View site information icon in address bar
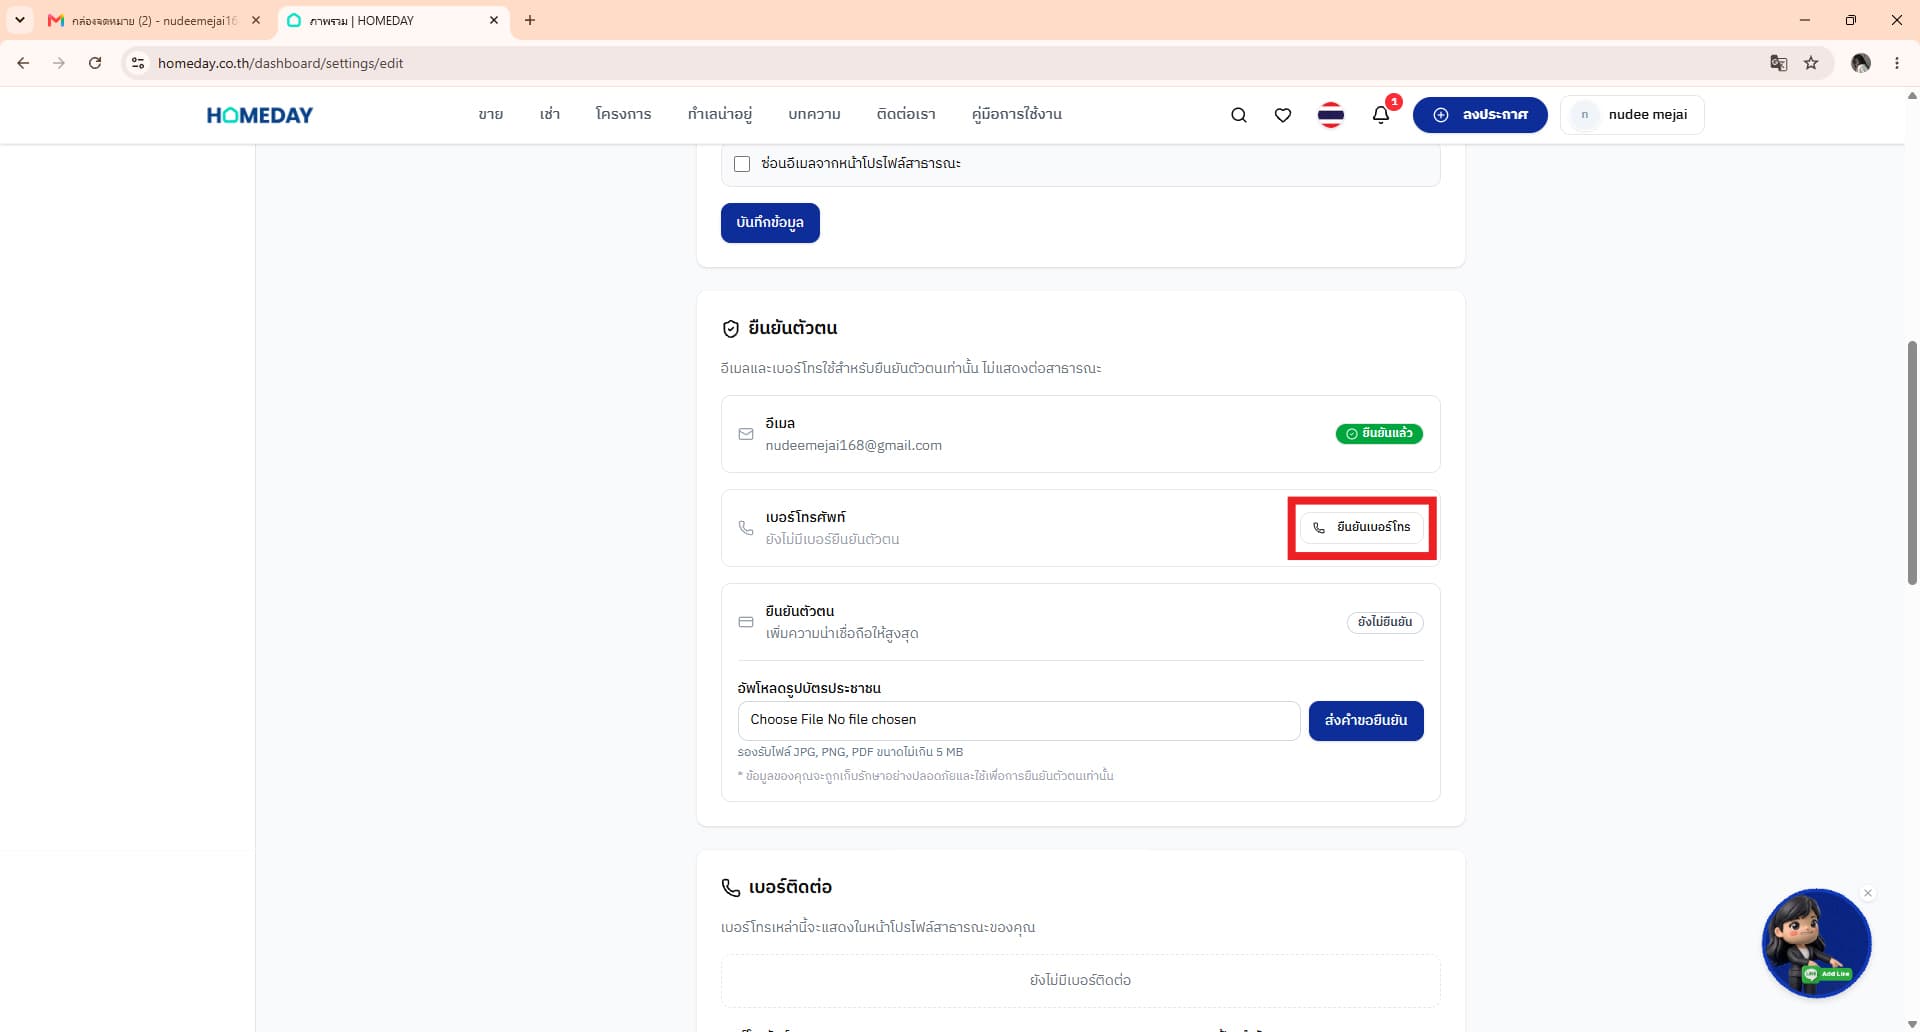 pyautogui.click(x=138, y=63)
